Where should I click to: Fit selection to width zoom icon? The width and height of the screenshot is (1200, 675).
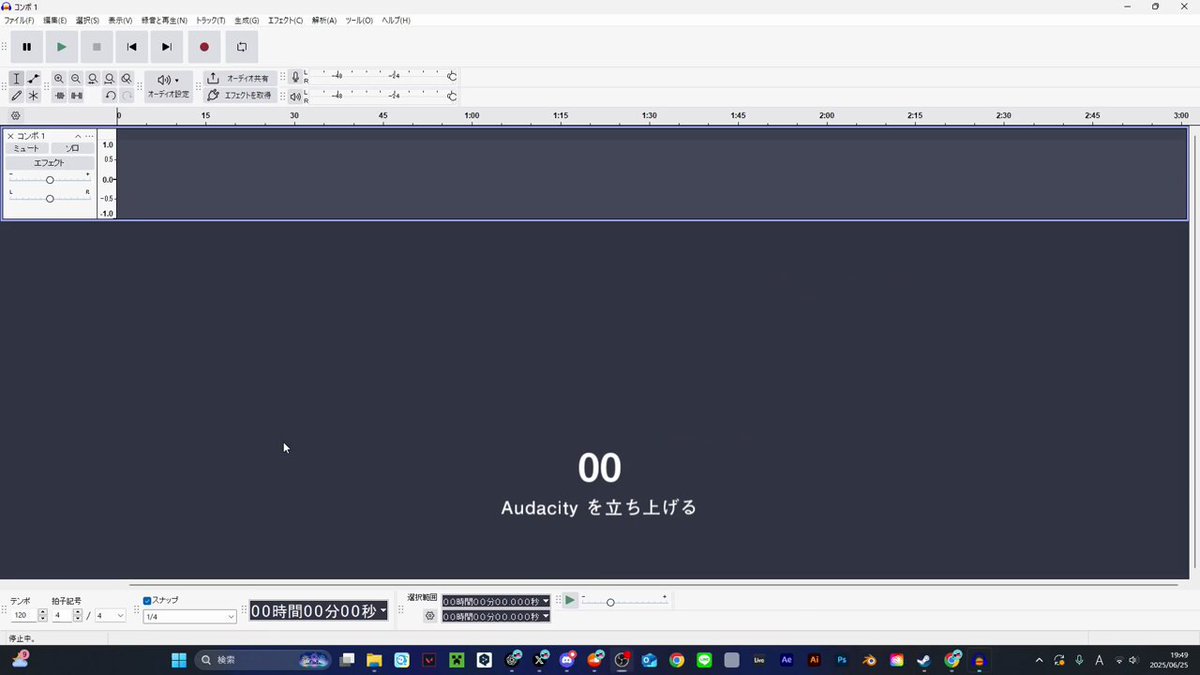[x=93, y=79]
